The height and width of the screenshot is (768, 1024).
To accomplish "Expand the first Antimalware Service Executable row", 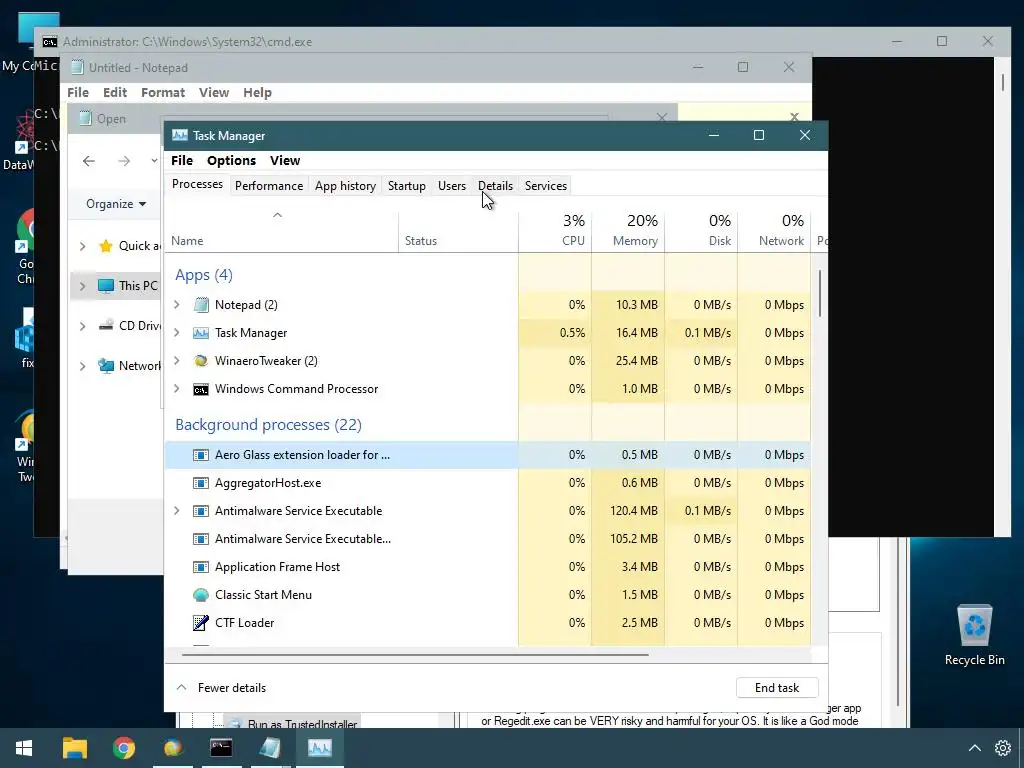I will (177, 511).
